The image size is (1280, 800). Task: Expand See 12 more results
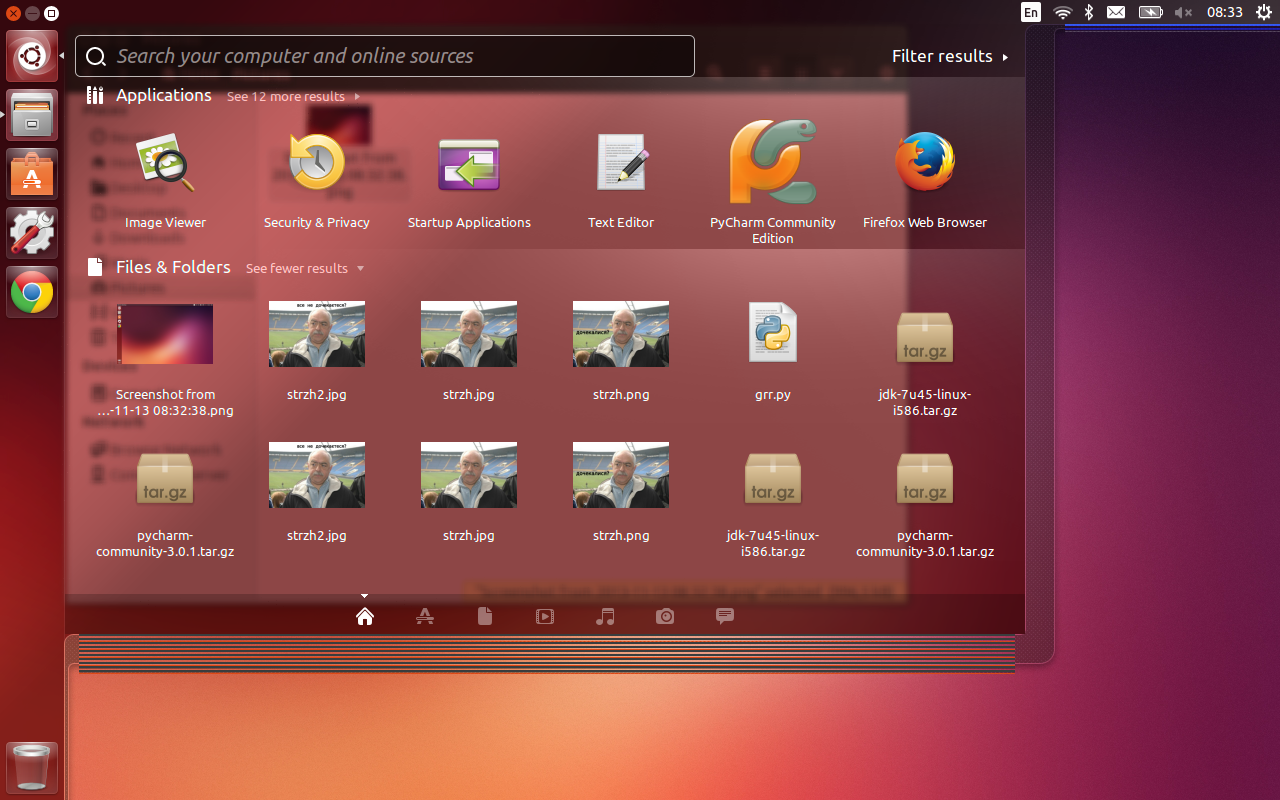point(293,97)
